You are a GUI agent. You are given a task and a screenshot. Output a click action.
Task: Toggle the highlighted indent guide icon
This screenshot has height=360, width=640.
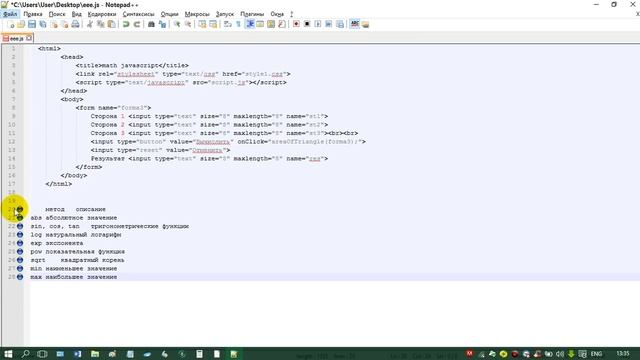pos(250,24)
